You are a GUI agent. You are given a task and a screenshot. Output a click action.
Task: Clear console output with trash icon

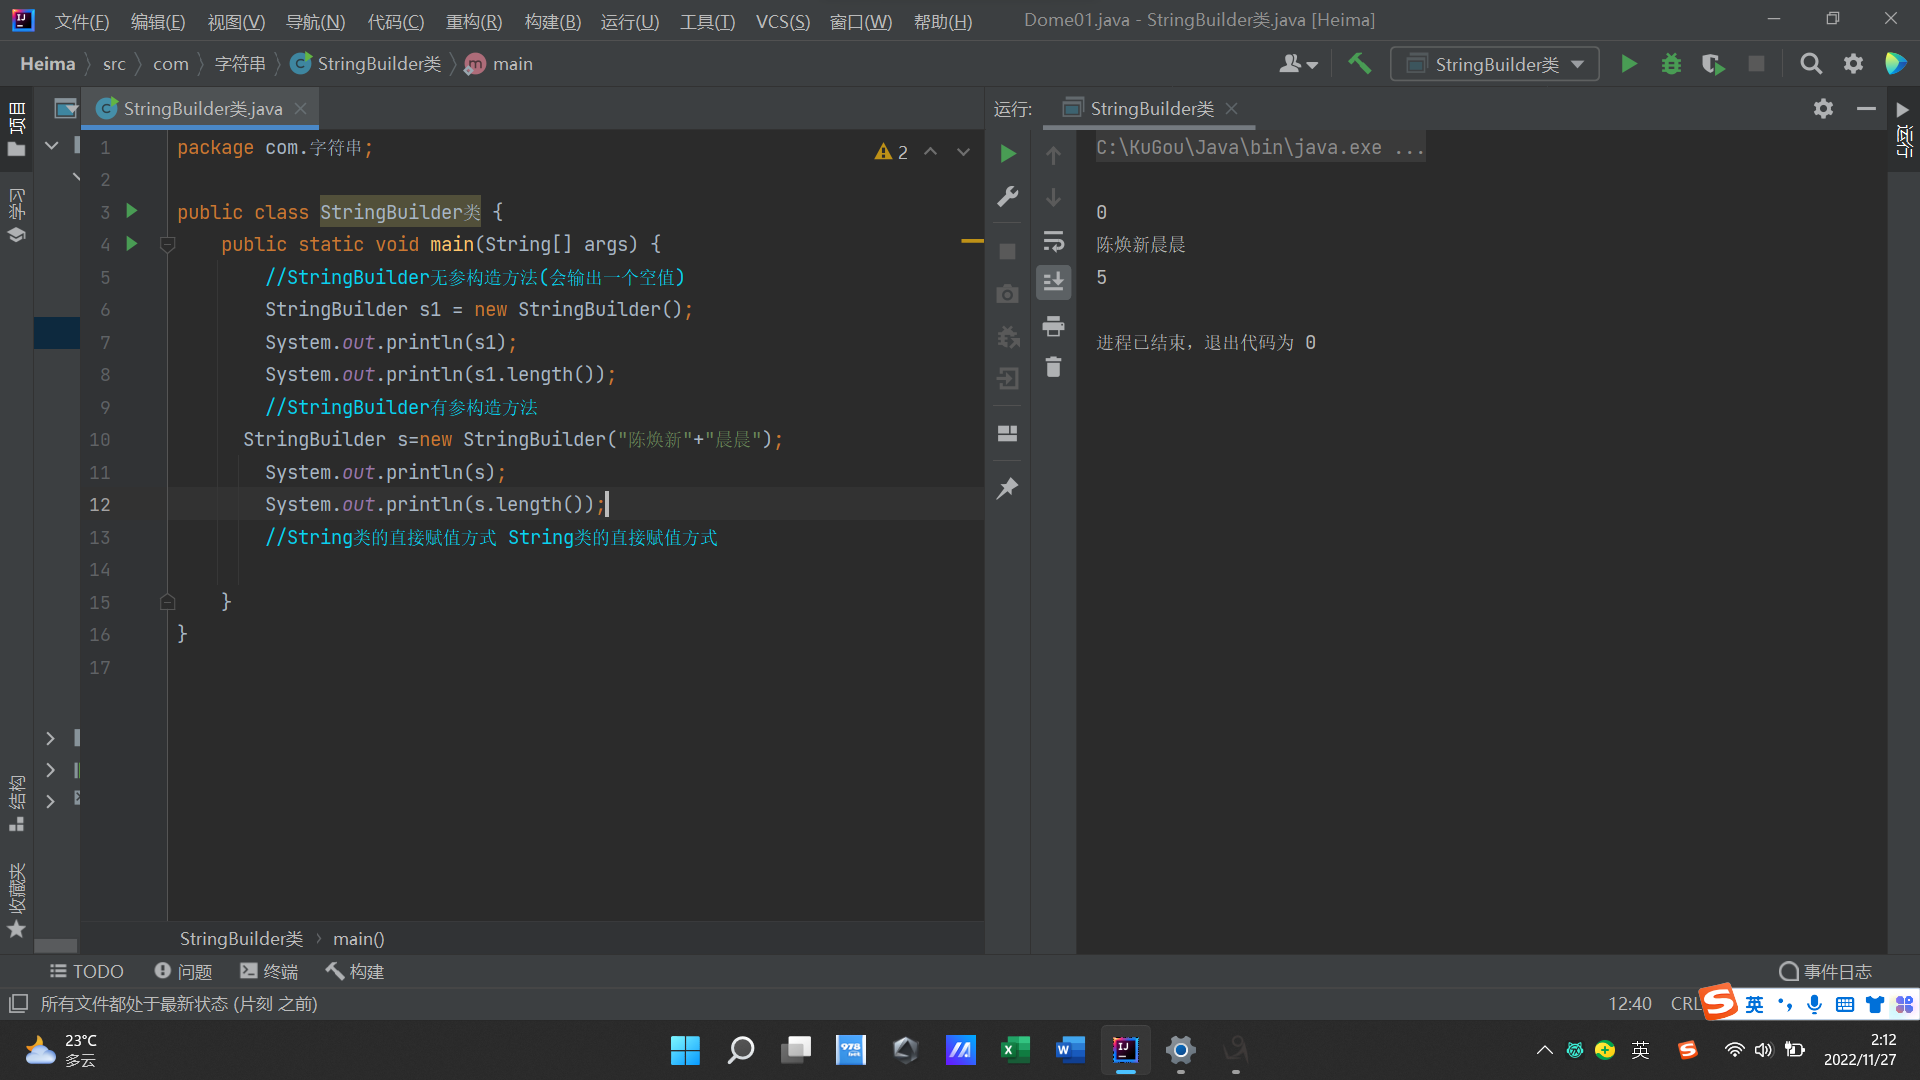1053,367
